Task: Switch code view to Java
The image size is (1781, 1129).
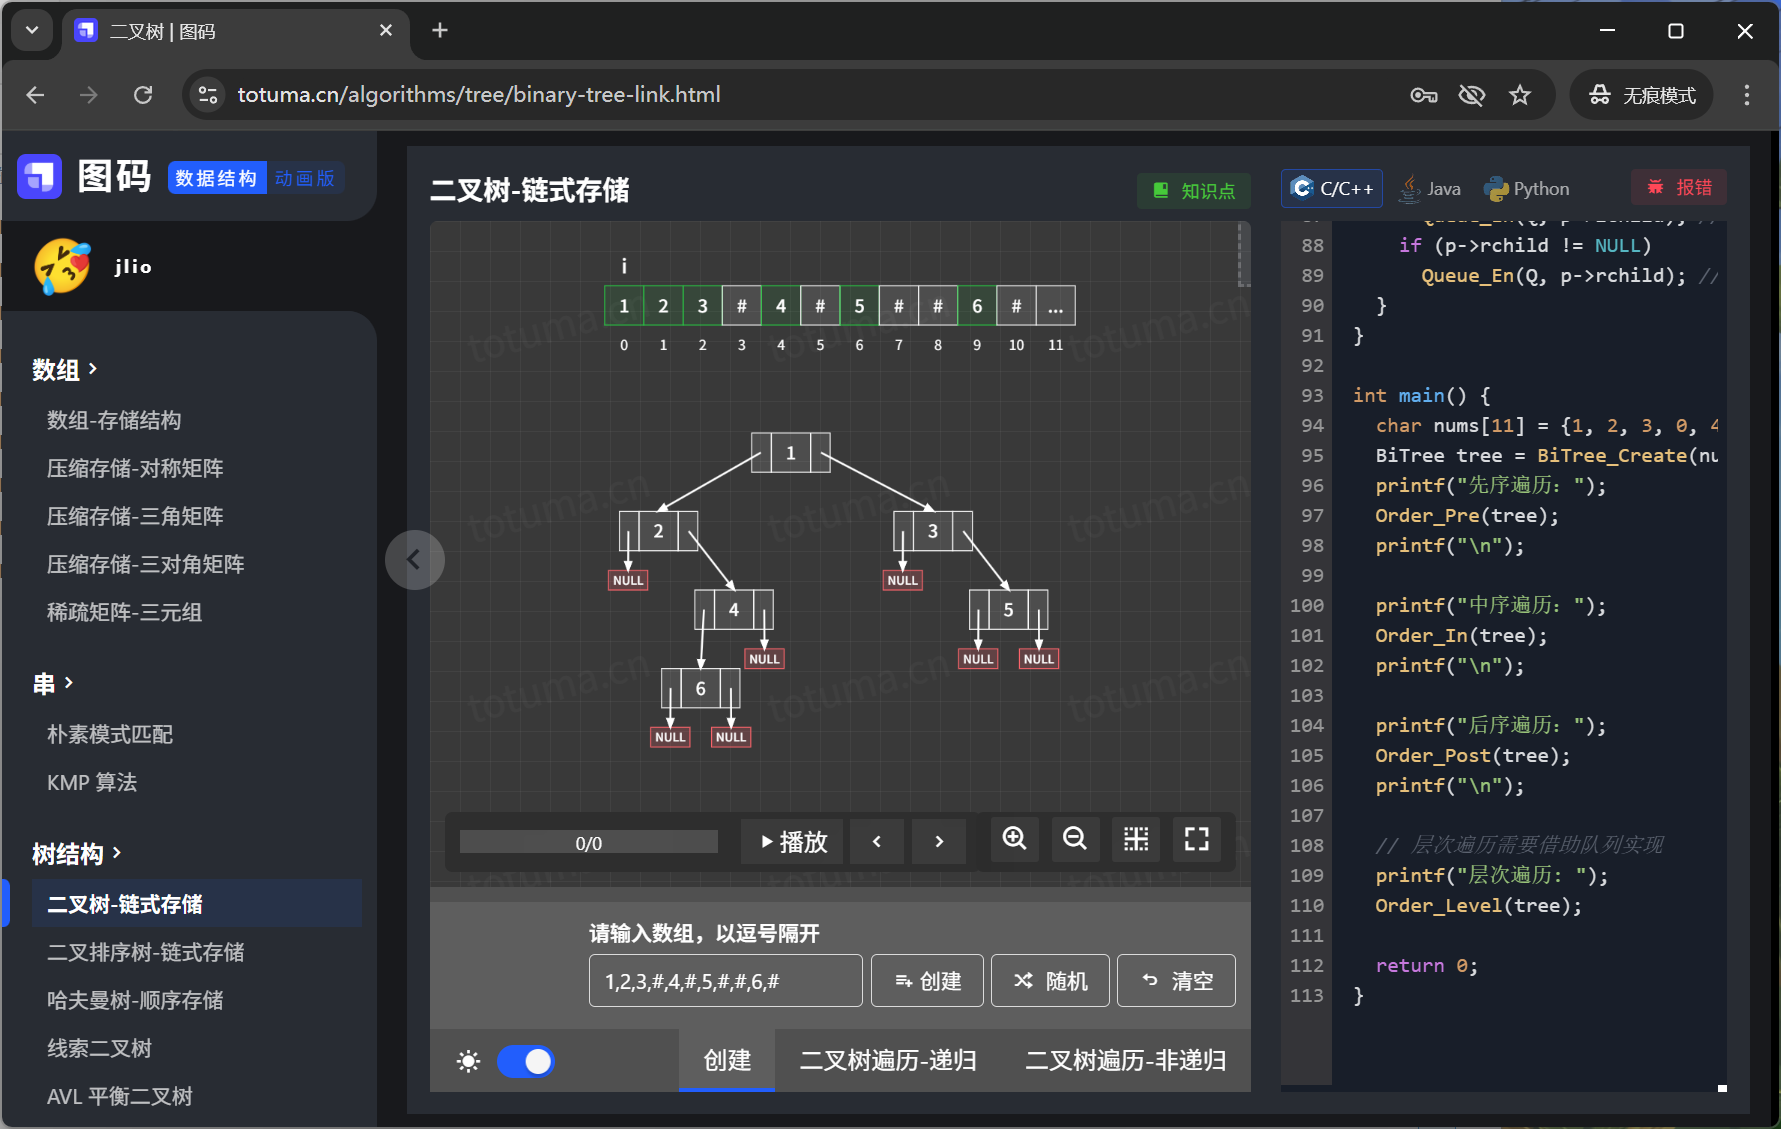Action: coord(1431,189)
